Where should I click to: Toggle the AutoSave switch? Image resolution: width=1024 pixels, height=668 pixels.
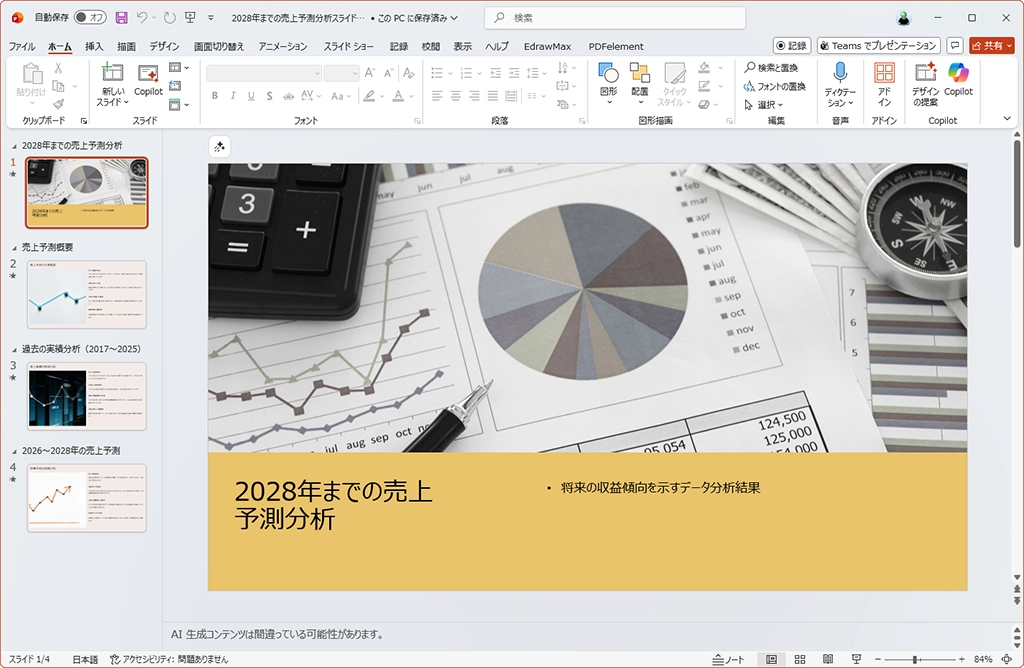tap(91, 18)
